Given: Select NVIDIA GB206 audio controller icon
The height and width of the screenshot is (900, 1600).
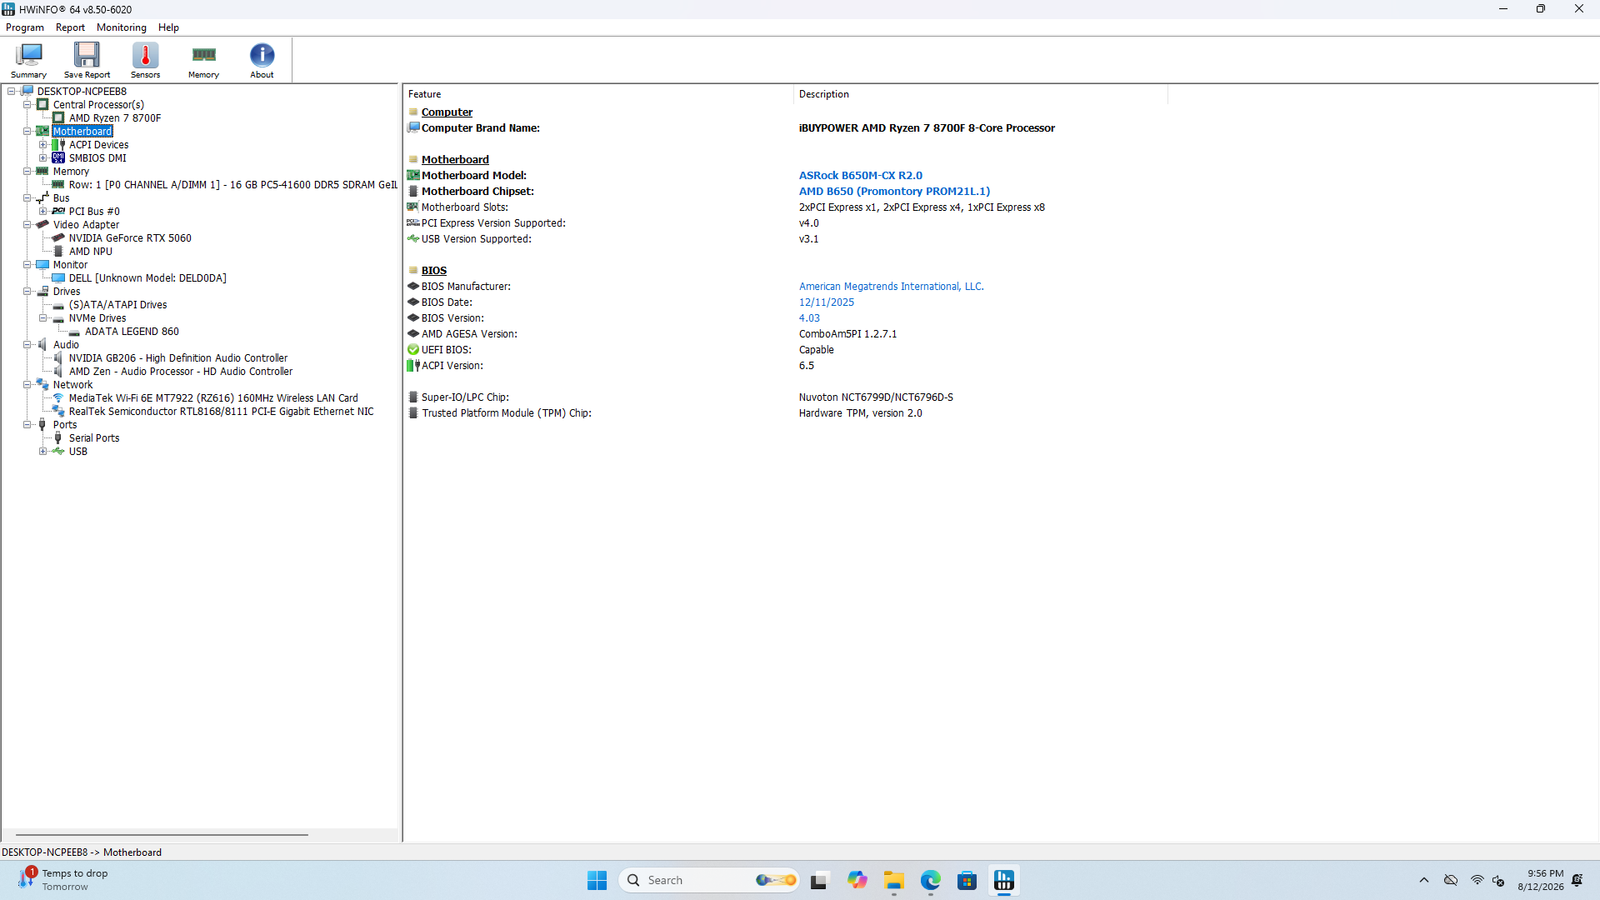Looking at the screenshot, I should coord(58,358).
